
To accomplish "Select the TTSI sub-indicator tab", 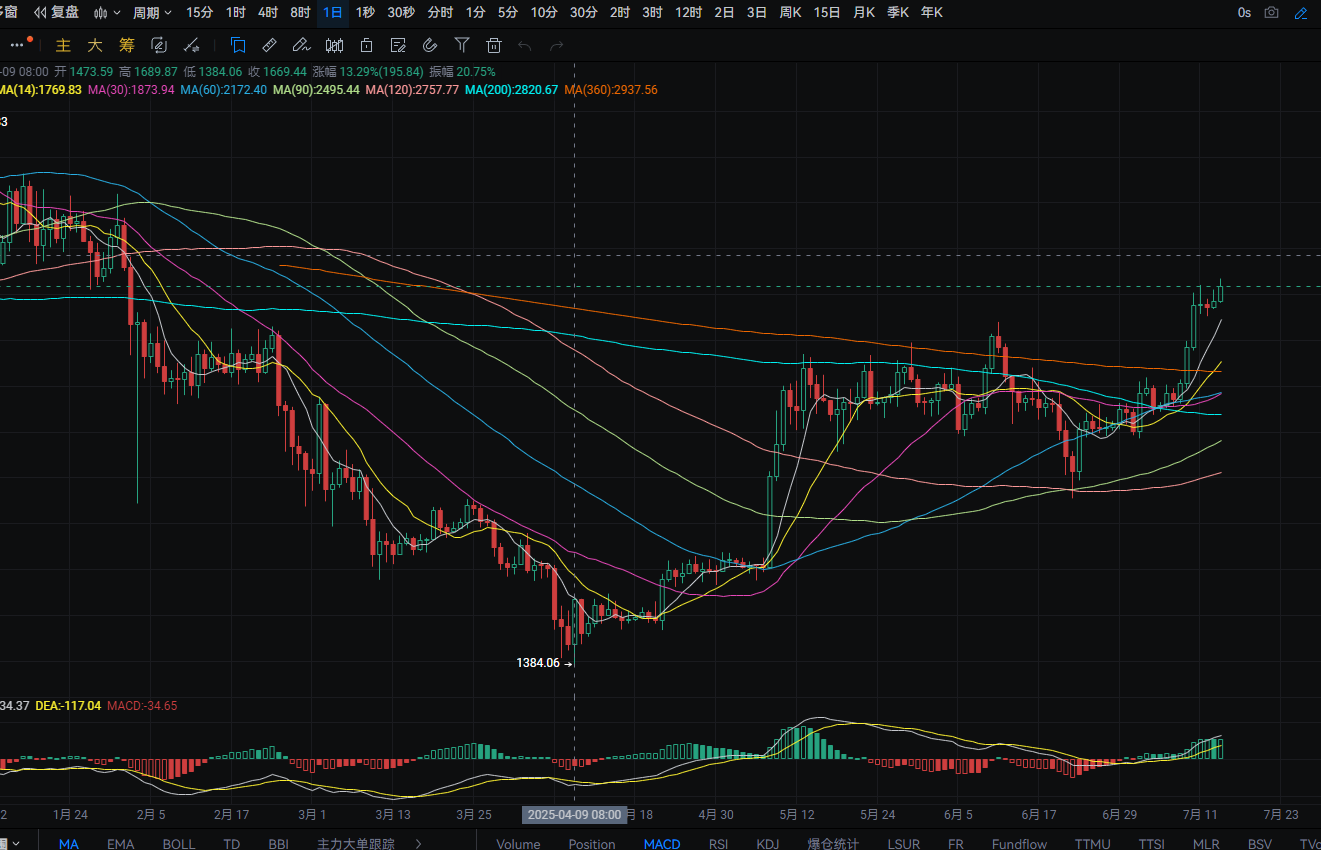I will 1152,844.
